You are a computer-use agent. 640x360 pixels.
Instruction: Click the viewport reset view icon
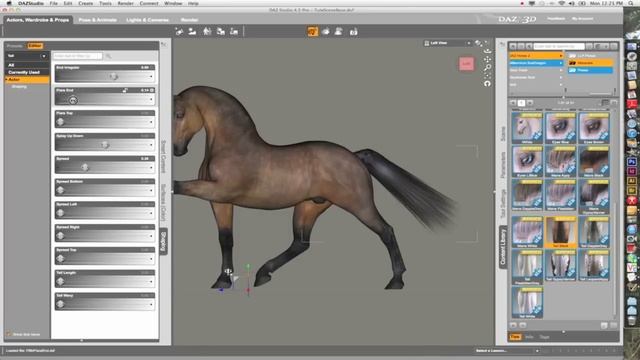click(x=487, y=84)
